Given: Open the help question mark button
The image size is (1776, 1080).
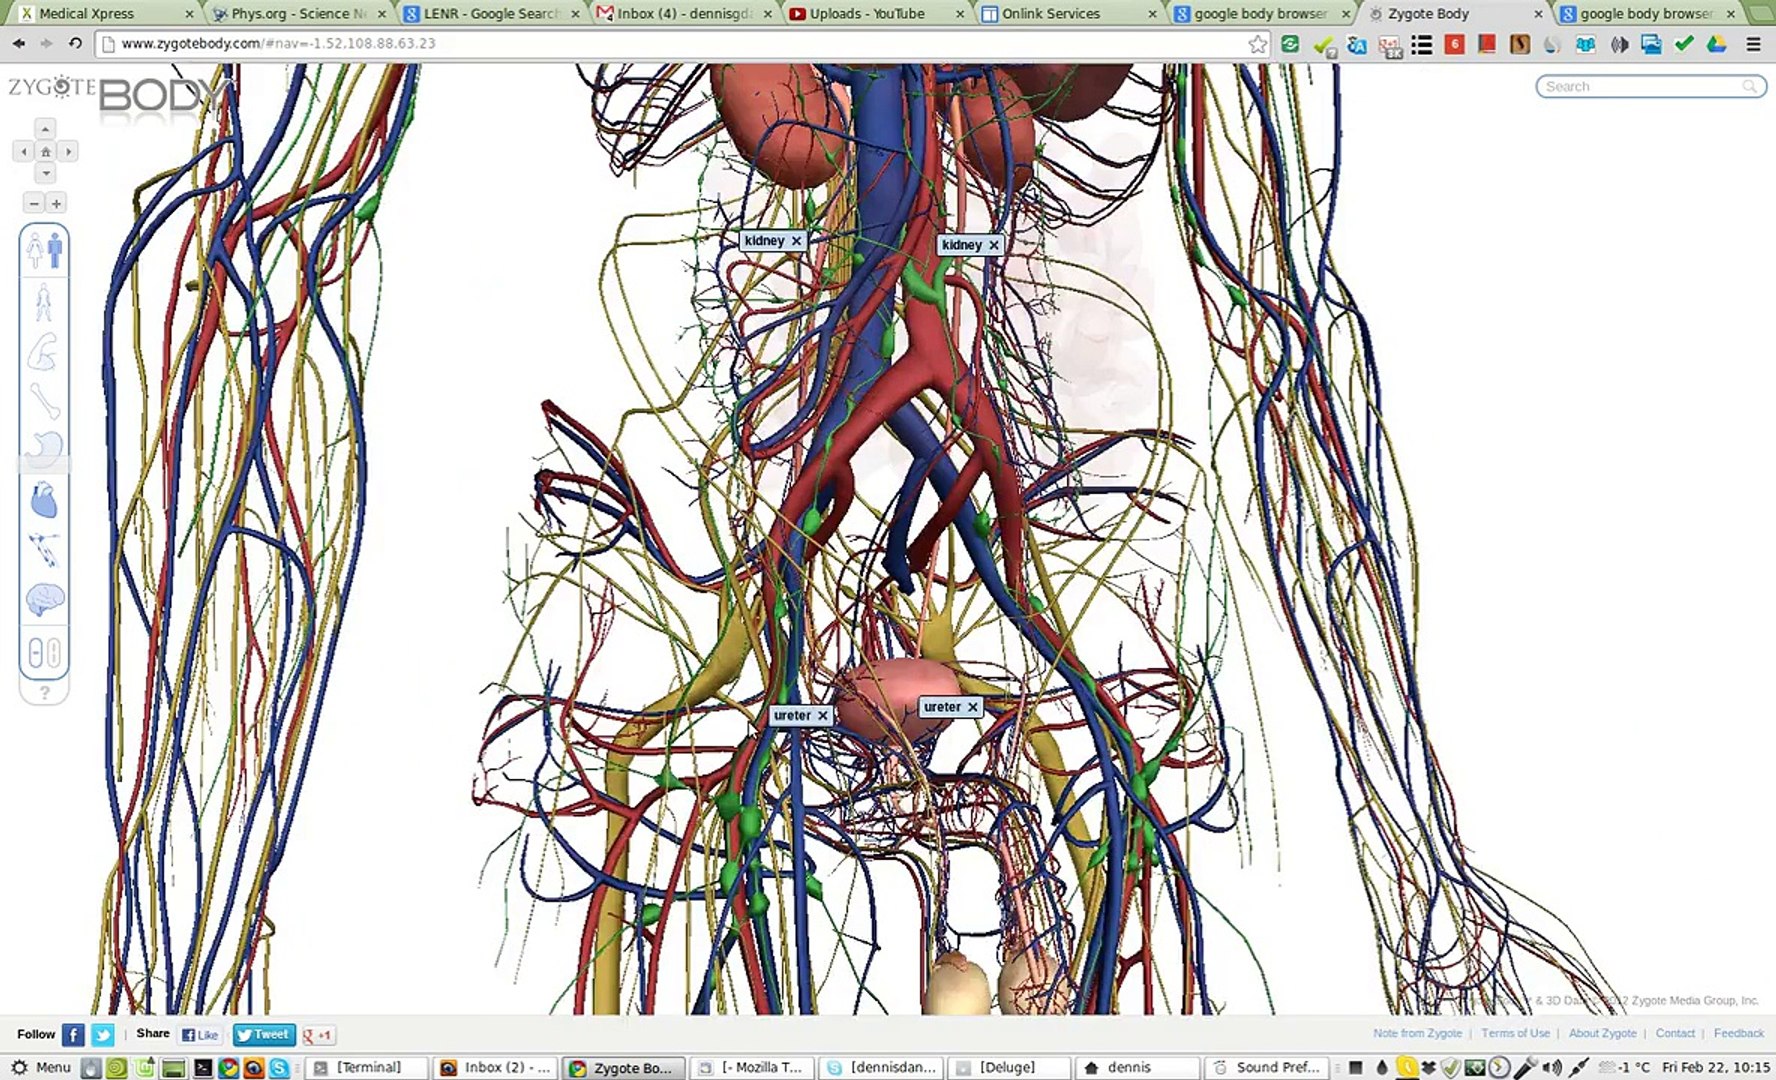Looking at the screenshot, I should tap(44, 692).
